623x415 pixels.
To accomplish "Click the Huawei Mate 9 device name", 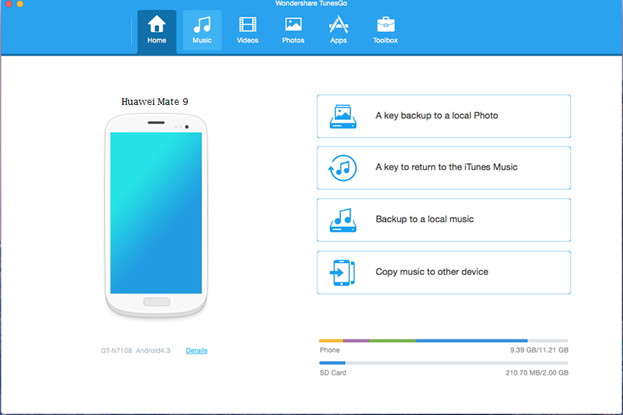I will pyautogui.click(x=155, y=101).
